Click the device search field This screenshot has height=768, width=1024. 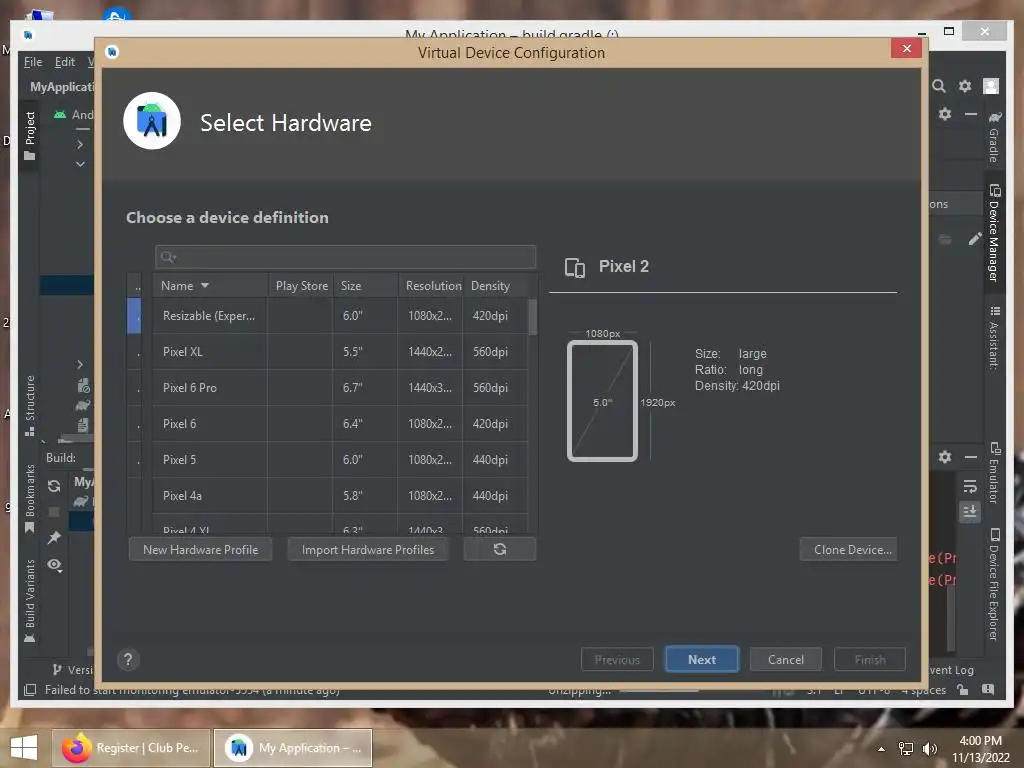[345, 257]
